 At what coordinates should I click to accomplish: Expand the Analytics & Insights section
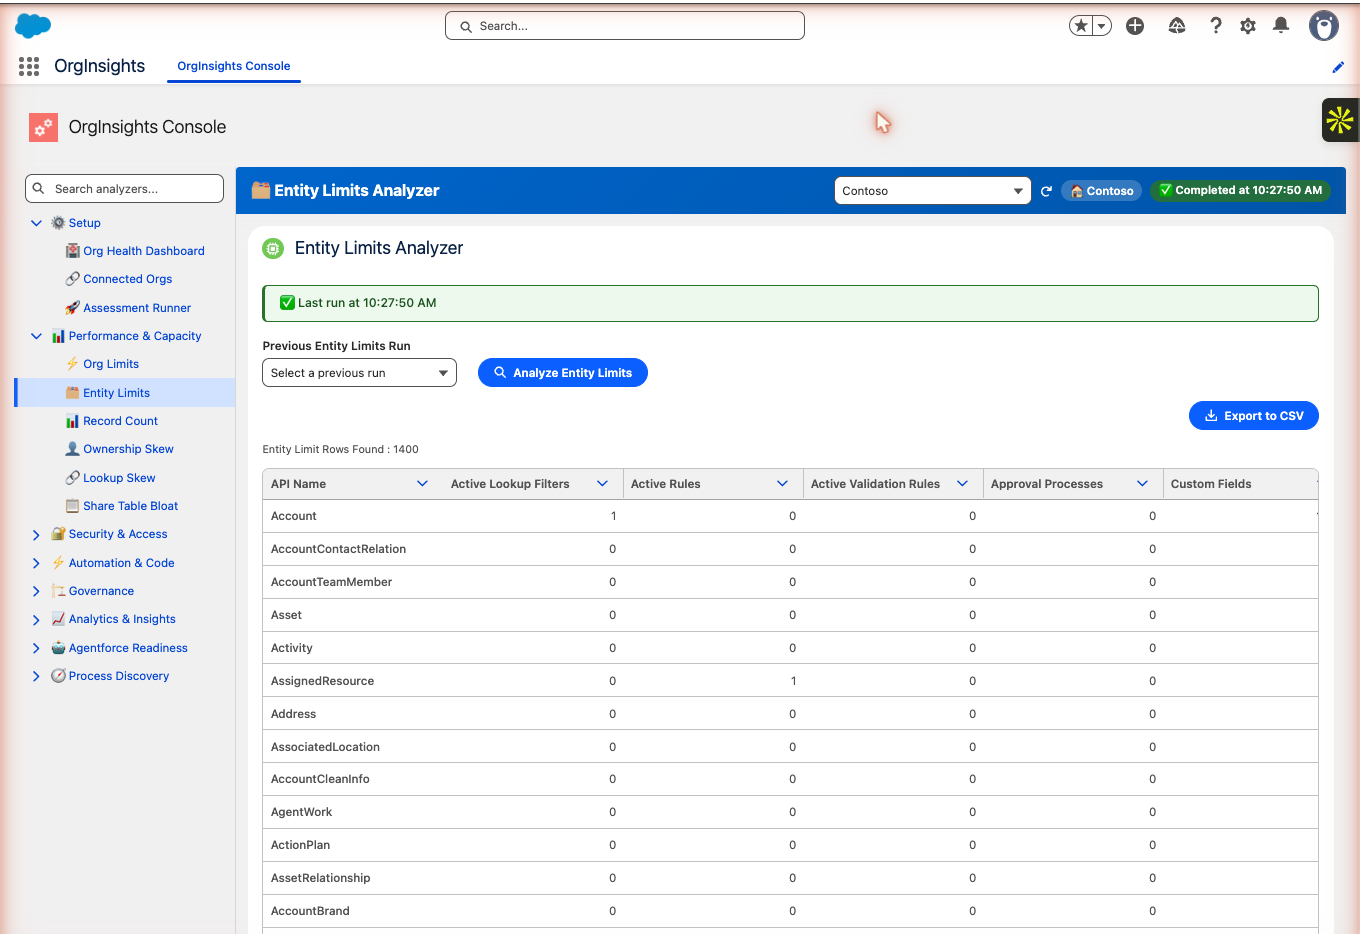[36, 620]
